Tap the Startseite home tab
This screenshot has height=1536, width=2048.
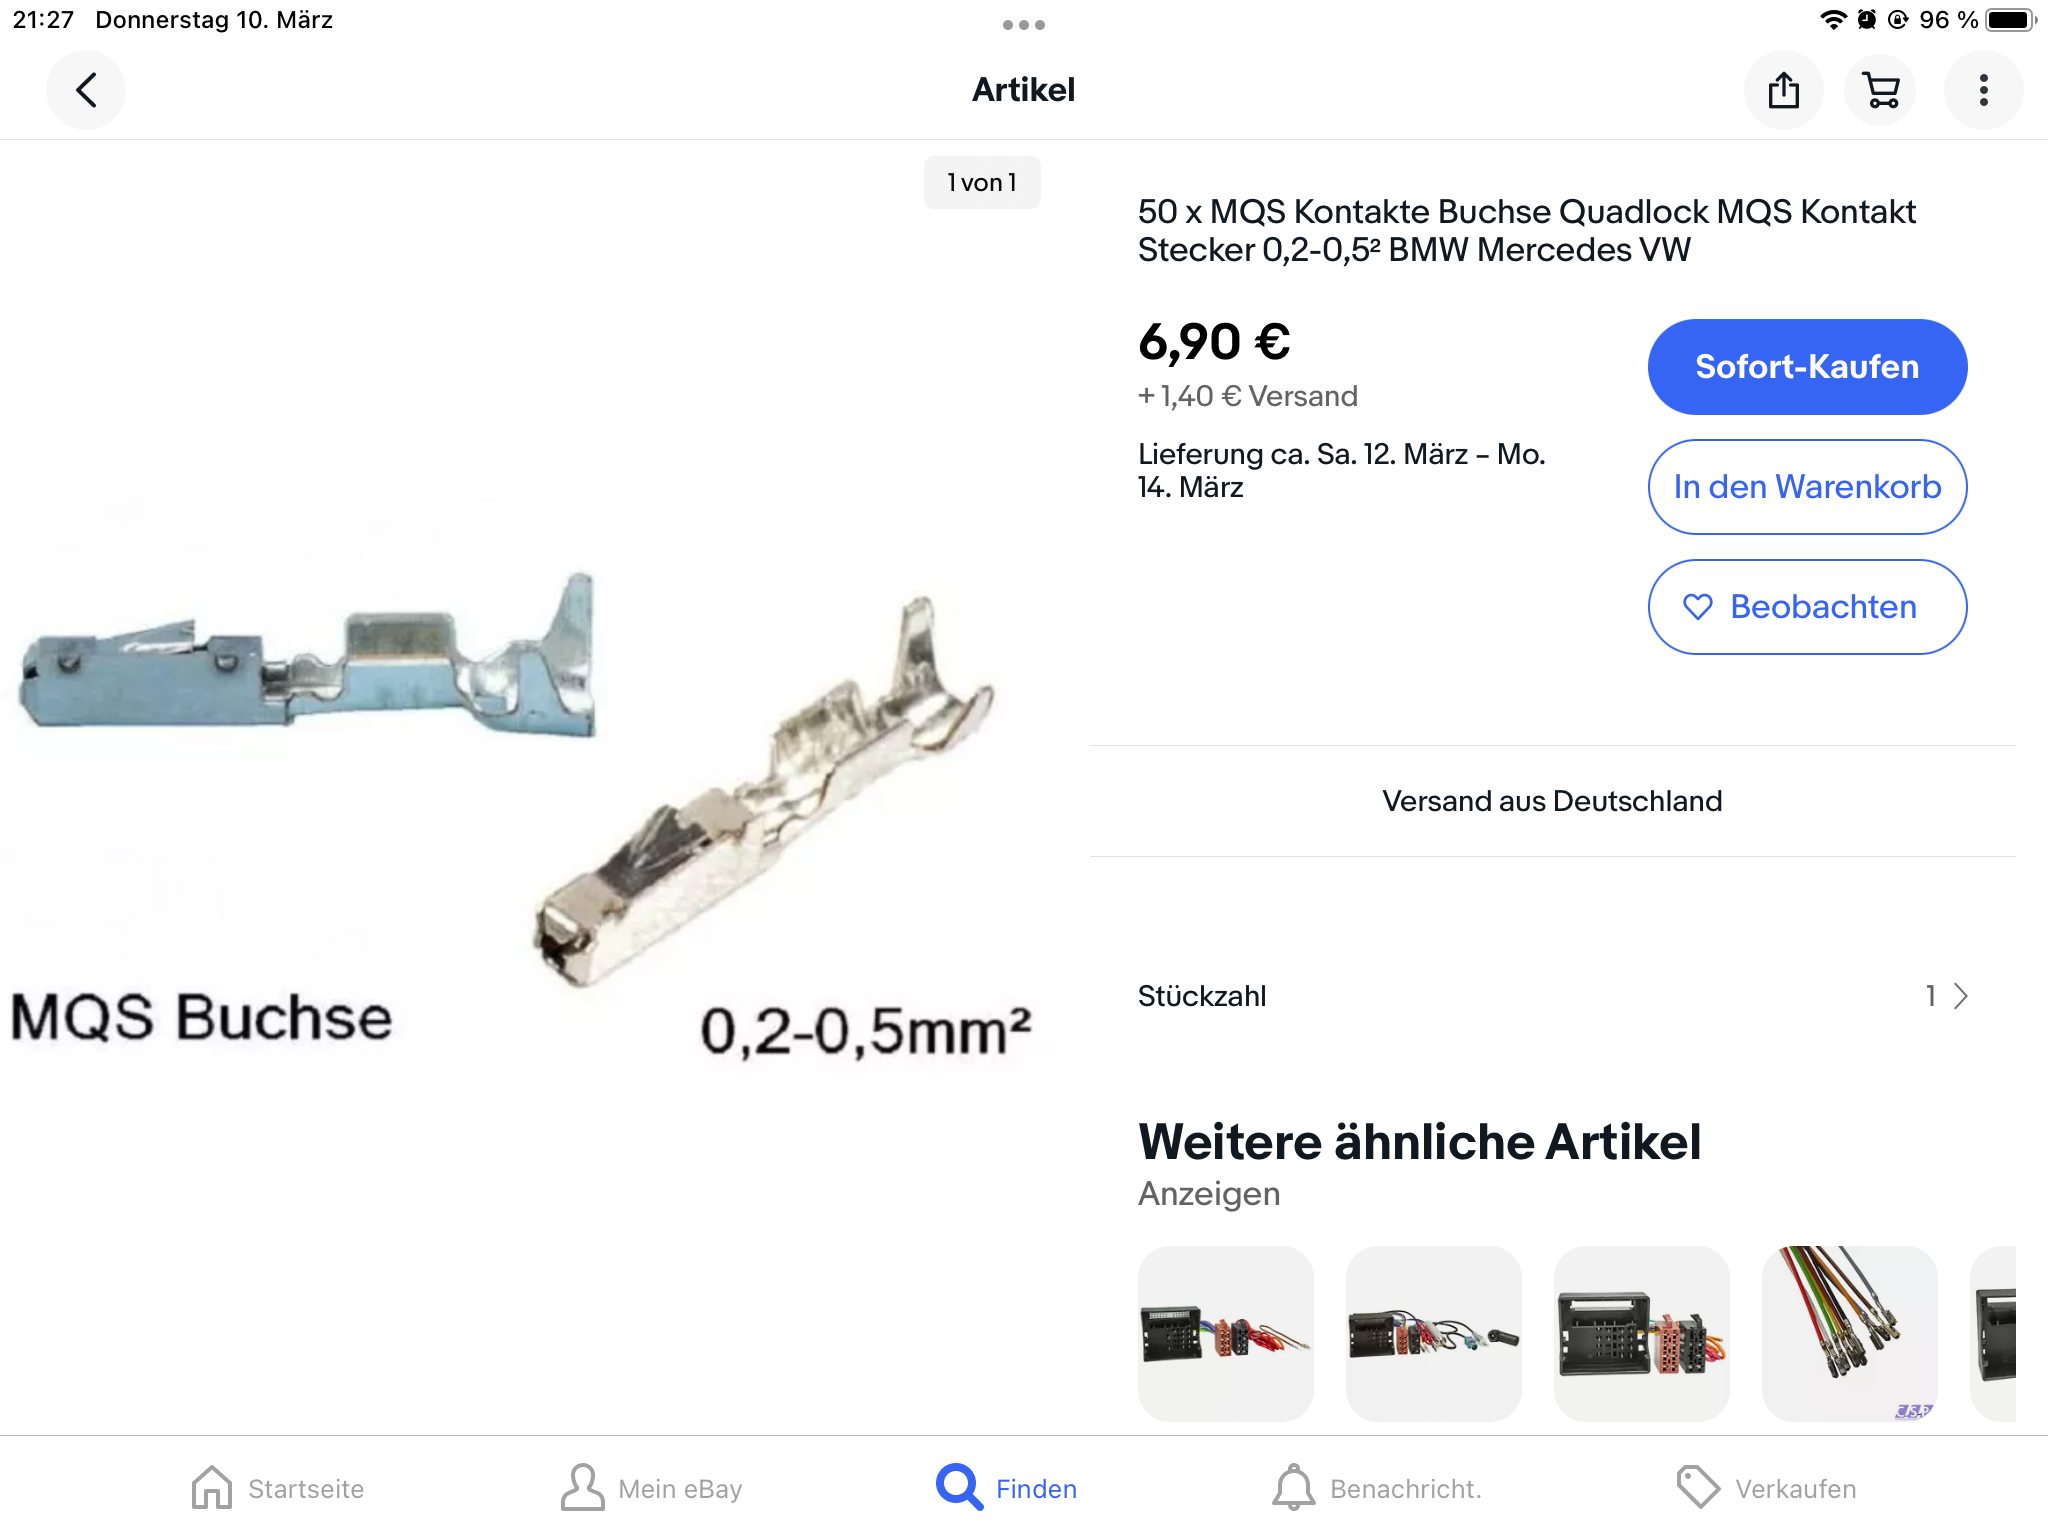[278, 1488]
